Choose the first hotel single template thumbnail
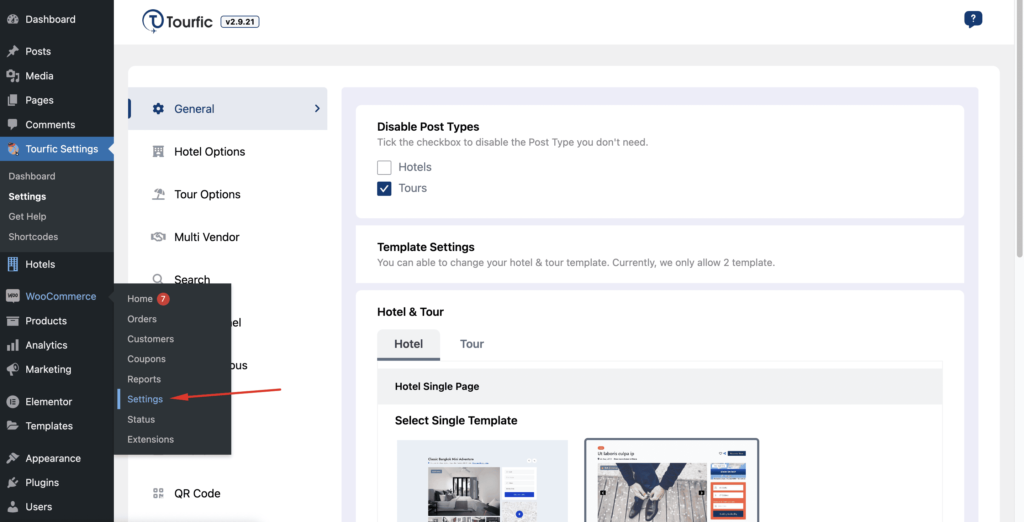This screenshot has width=1024, height=522. (x=483, y=481)
